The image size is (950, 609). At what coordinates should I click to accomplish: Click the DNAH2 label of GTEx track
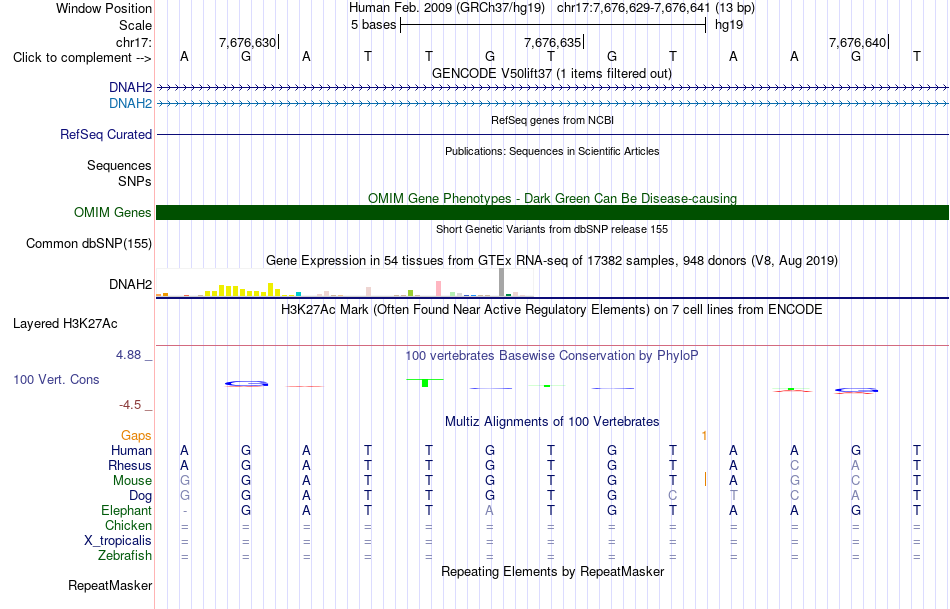pyautogui.click(x=130, y=284)
